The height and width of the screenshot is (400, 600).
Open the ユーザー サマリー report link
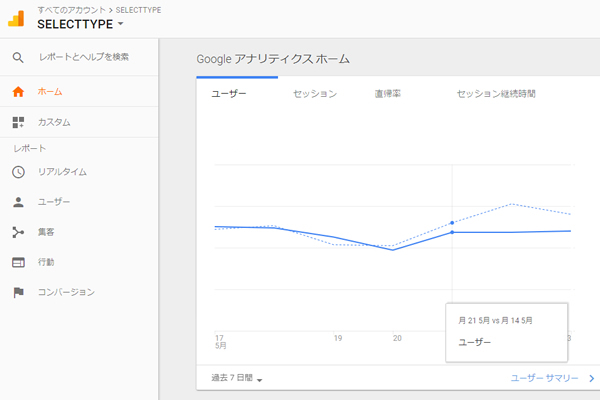point(544,379)
